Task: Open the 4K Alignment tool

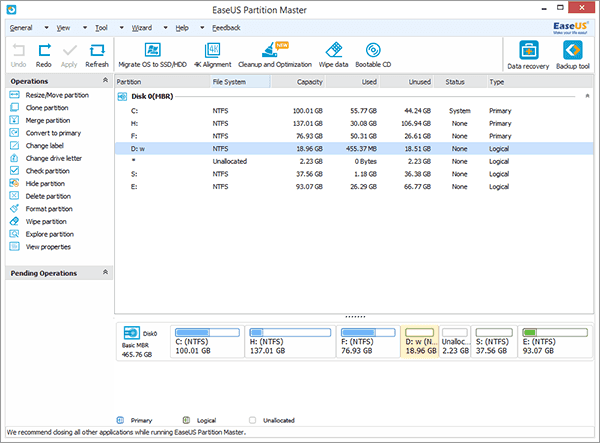Action: [x=211, y=52]
